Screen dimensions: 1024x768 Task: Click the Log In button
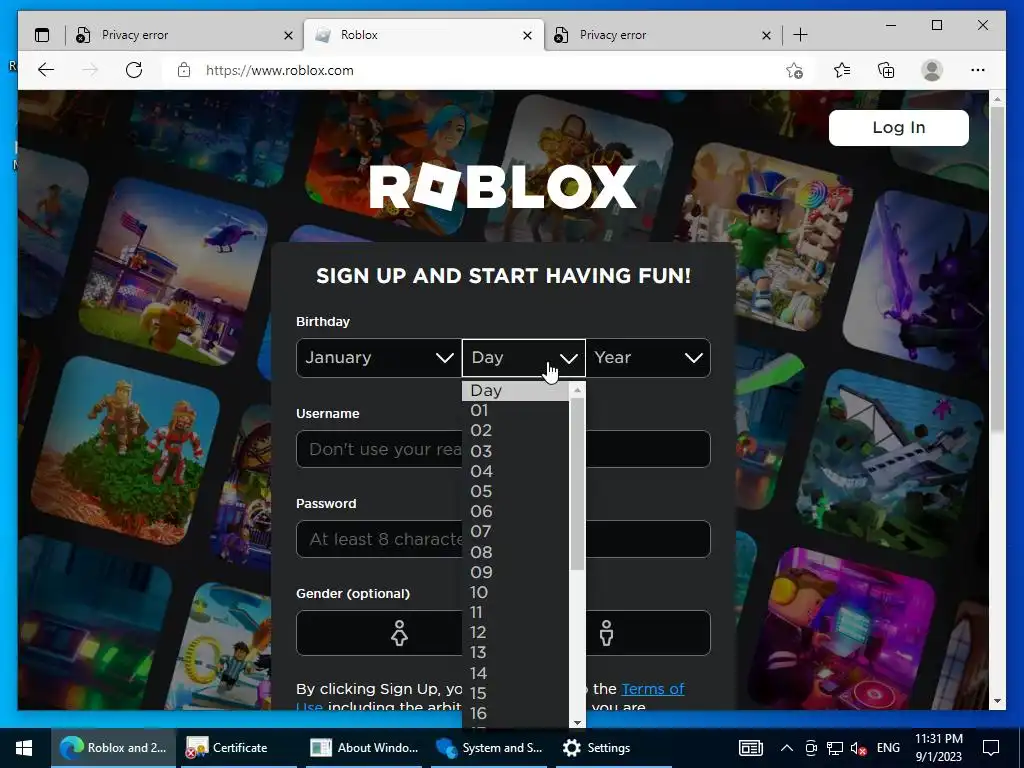coord(899,127)
